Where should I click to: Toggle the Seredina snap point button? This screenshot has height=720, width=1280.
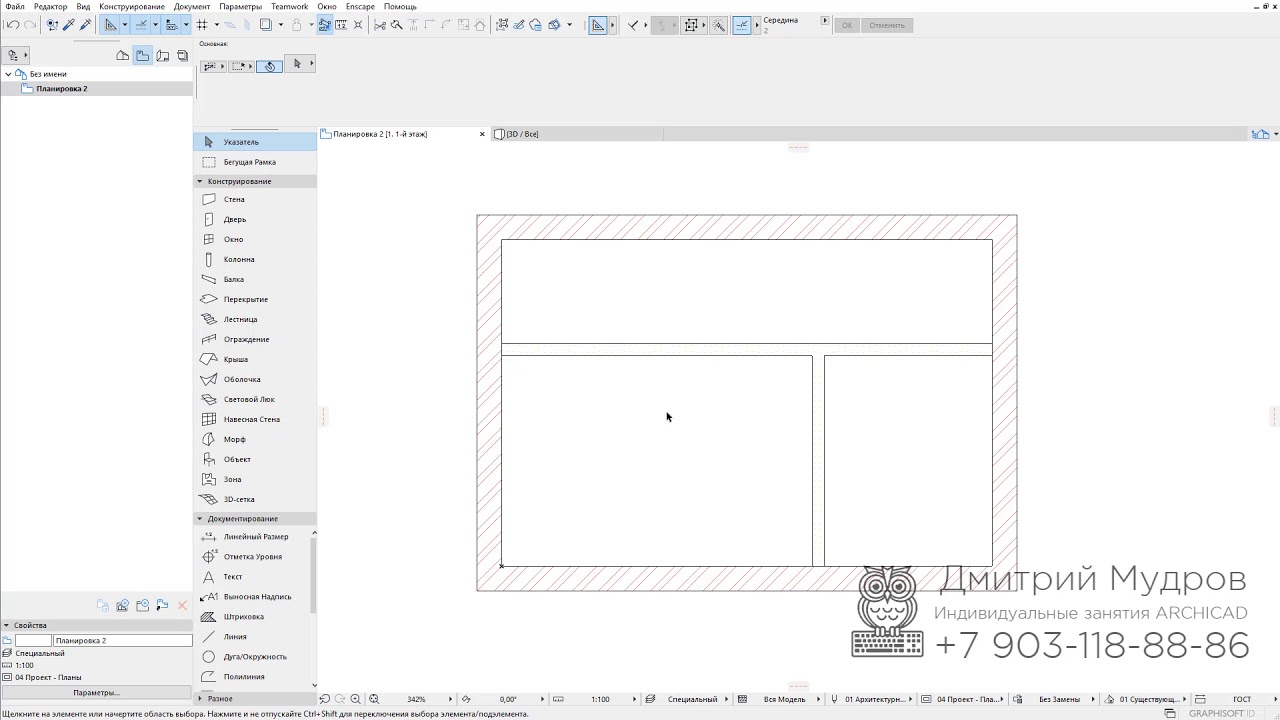click(742, 25)
